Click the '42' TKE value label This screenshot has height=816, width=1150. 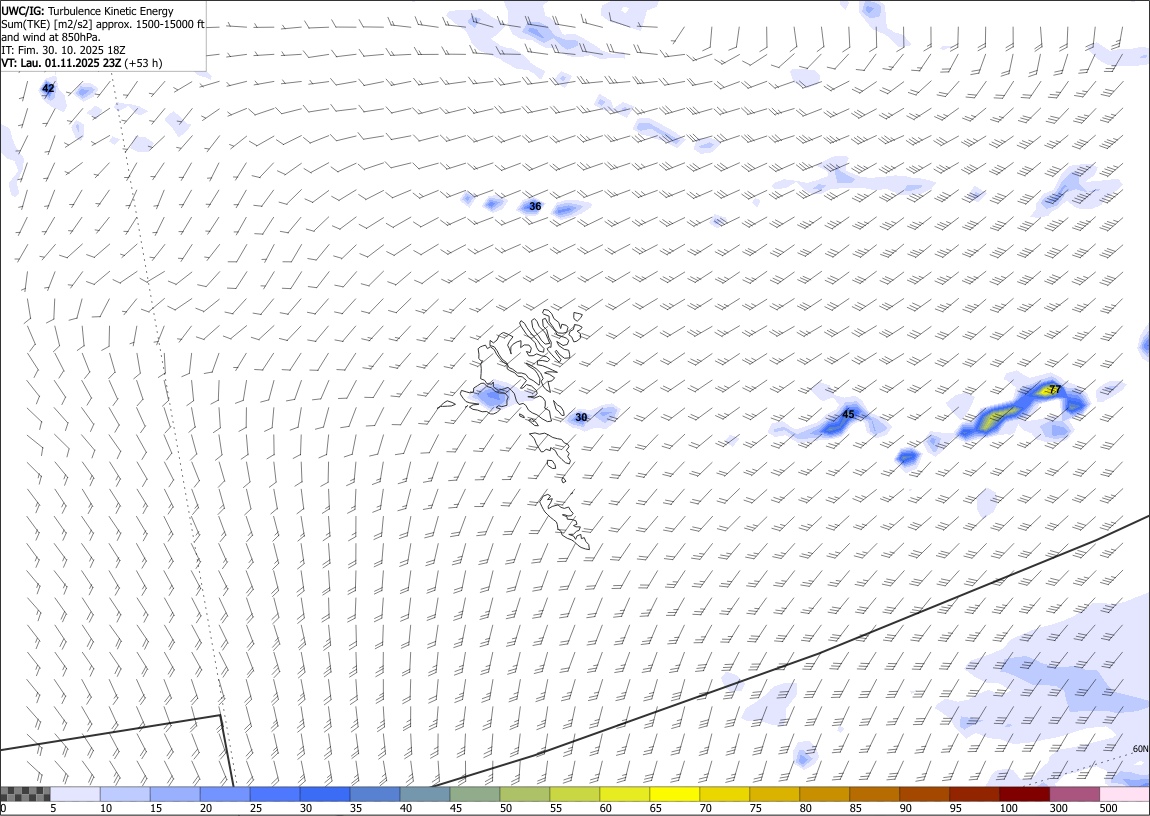pos(48,88)
